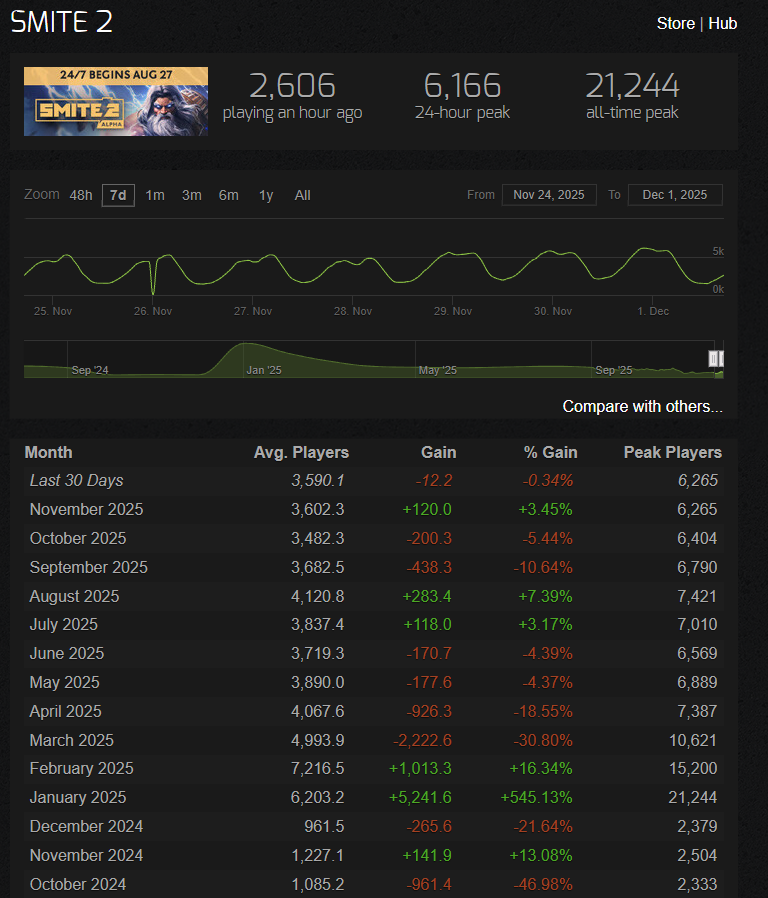The height and width of the screenshot is (898, 768).
Task: Select the 48h zoom range
Action: pos(81,195)
